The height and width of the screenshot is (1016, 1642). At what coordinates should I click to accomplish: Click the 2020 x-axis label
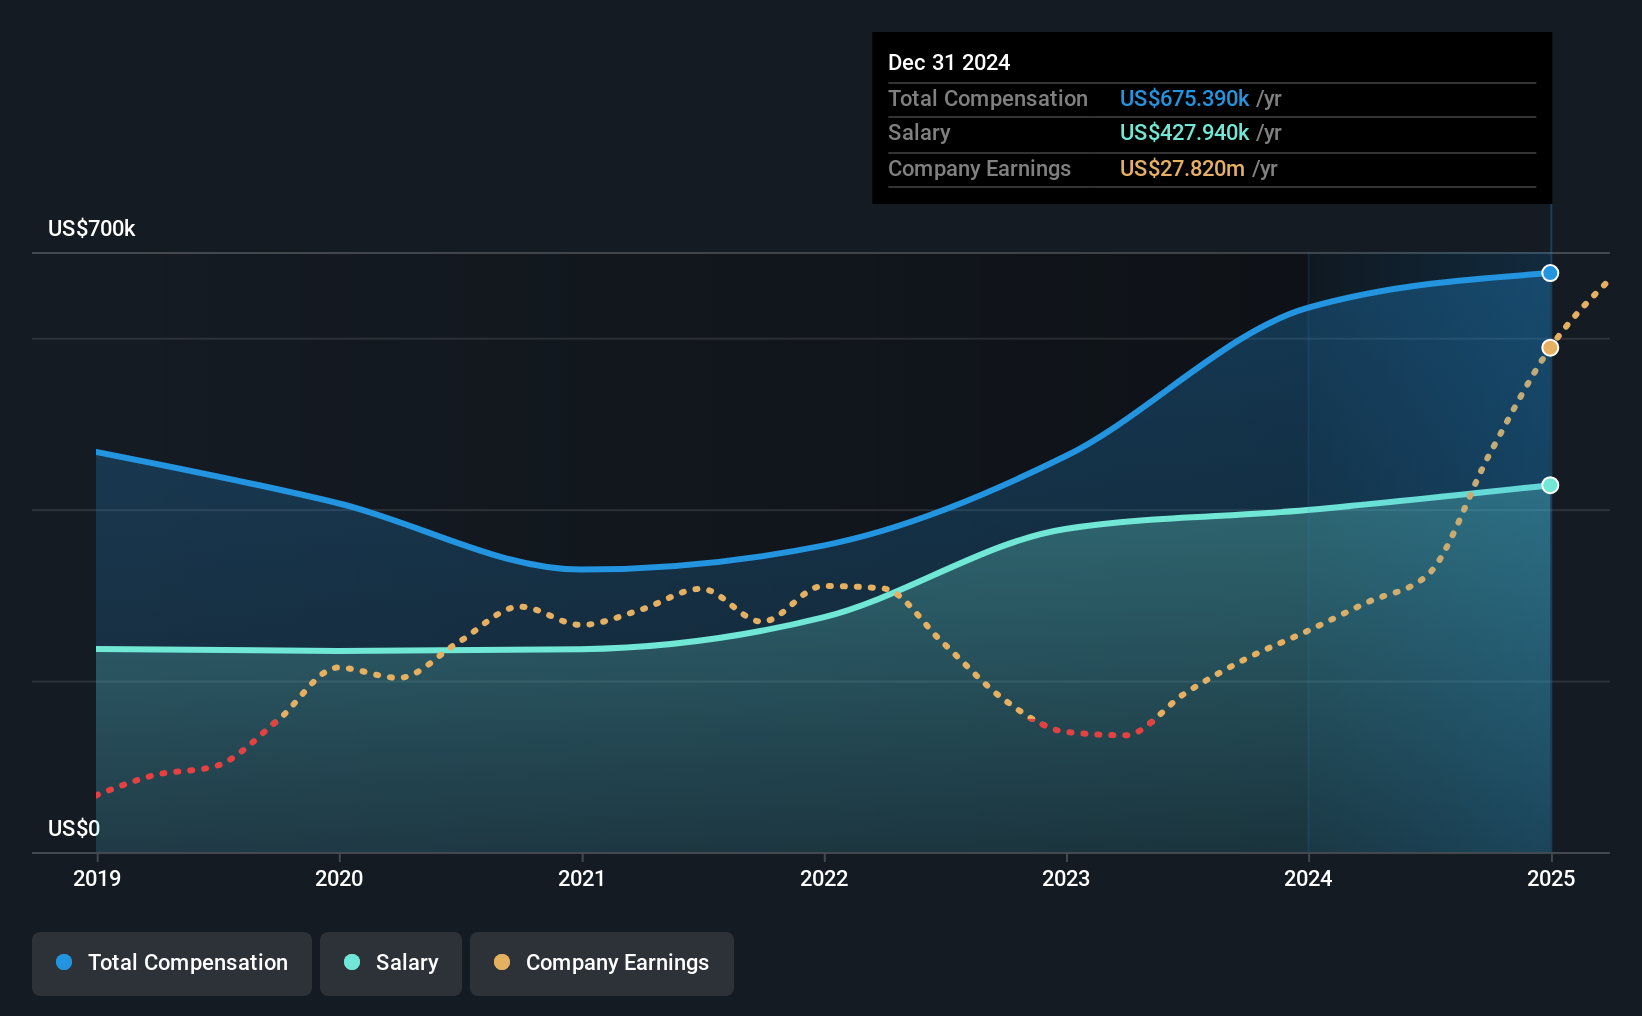(x=339, y=878)
